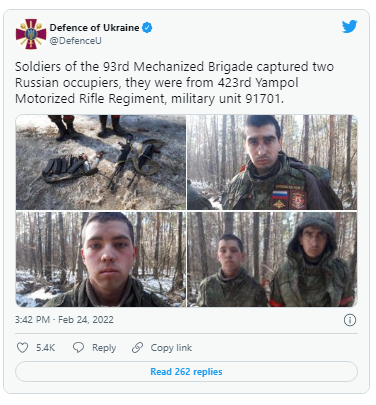The image size is (376, 405).
Task: Click the blue verified badge
Action: 147,28
